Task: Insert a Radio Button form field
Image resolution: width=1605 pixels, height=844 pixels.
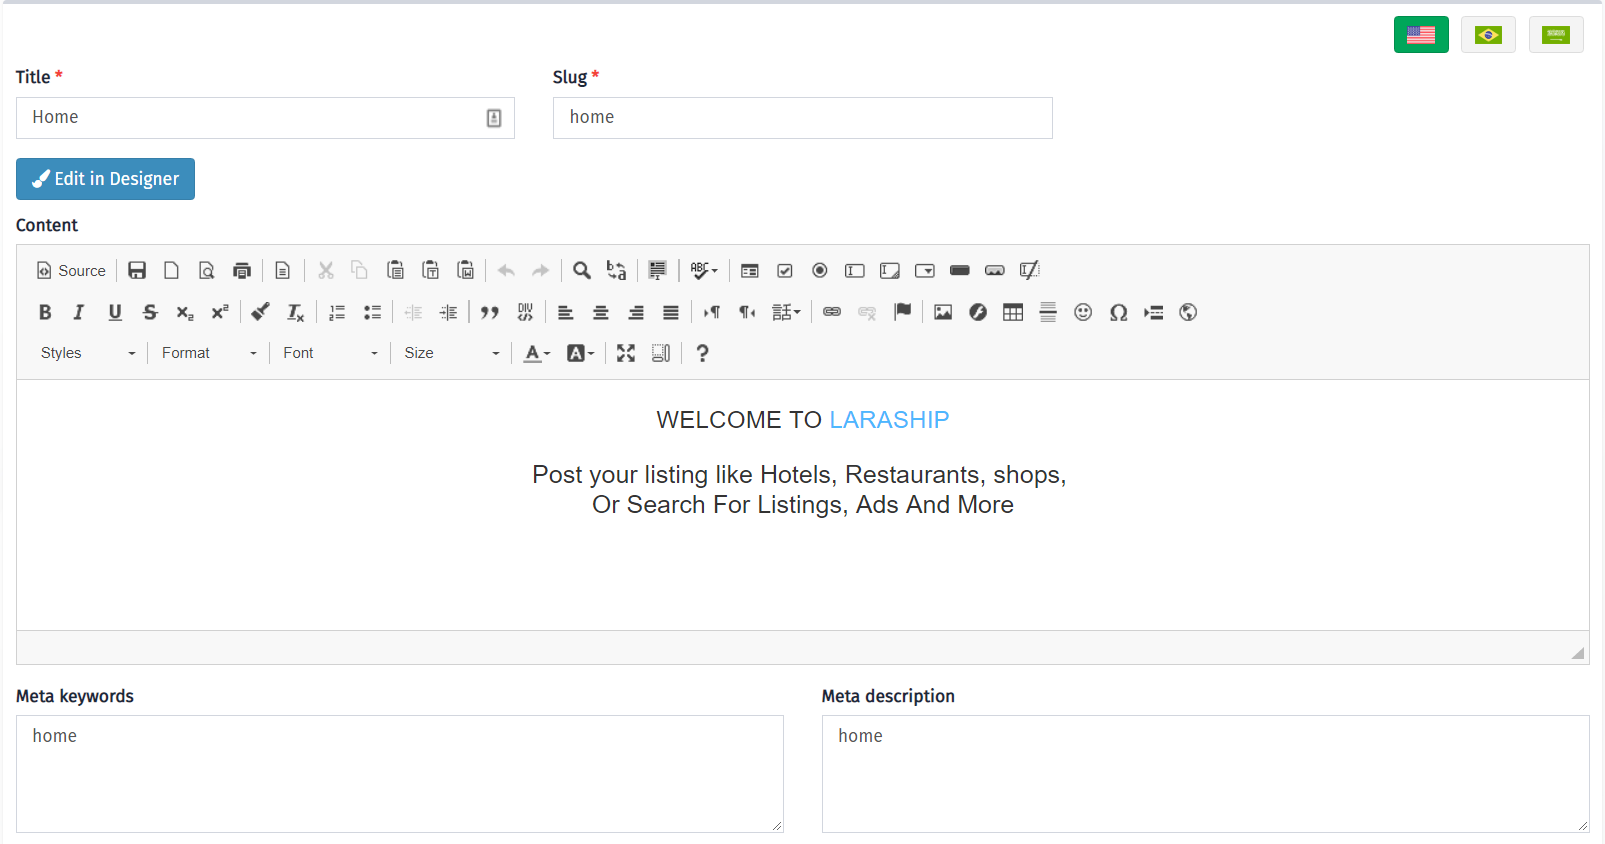Action: tap(820, 271)
